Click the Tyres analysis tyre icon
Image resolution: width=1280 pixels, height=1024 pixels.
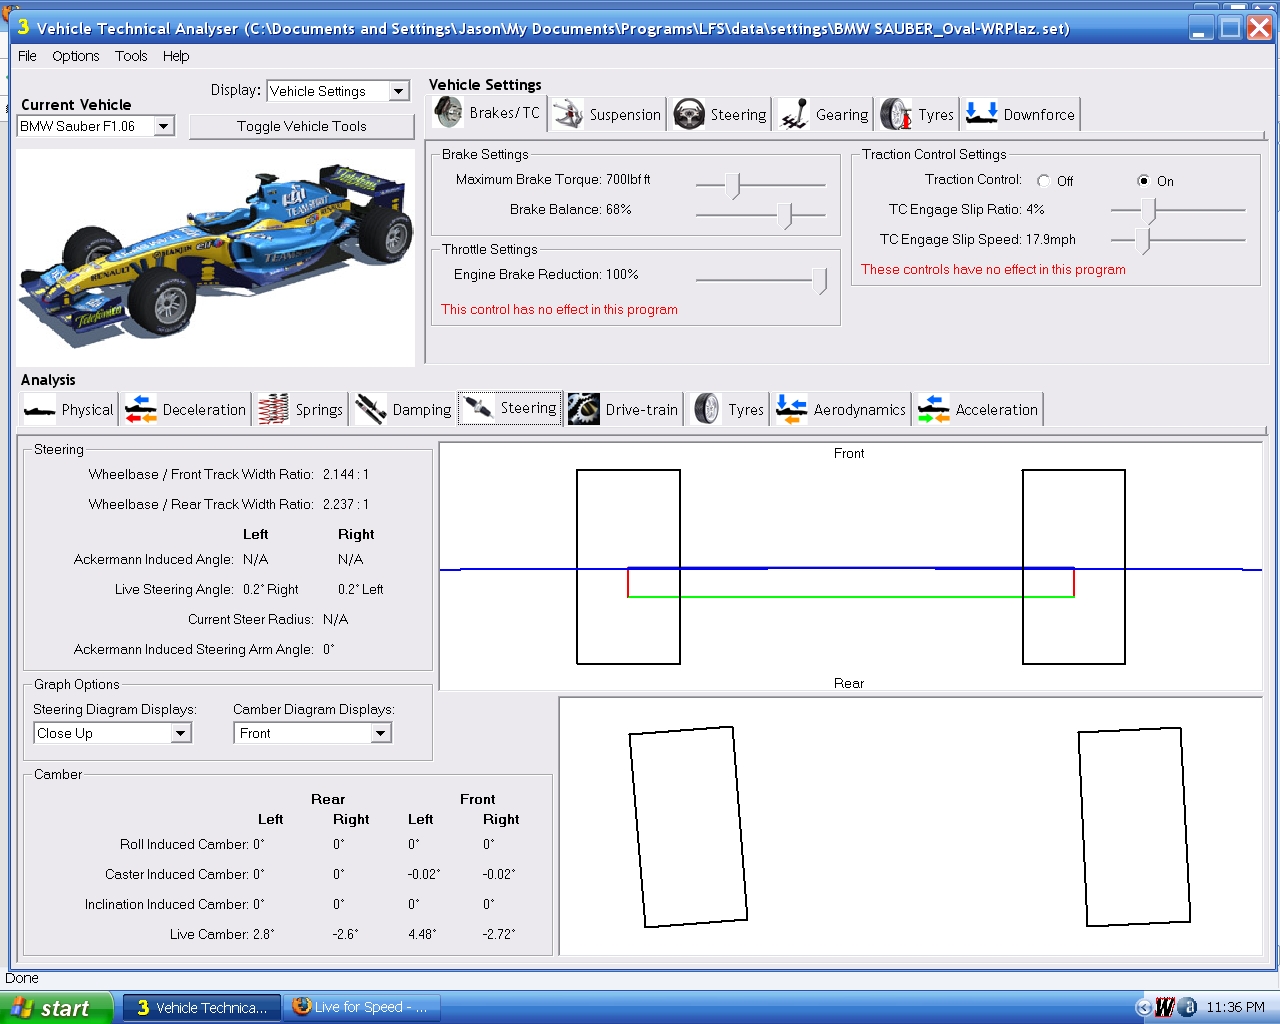click(x=706, y=410)
